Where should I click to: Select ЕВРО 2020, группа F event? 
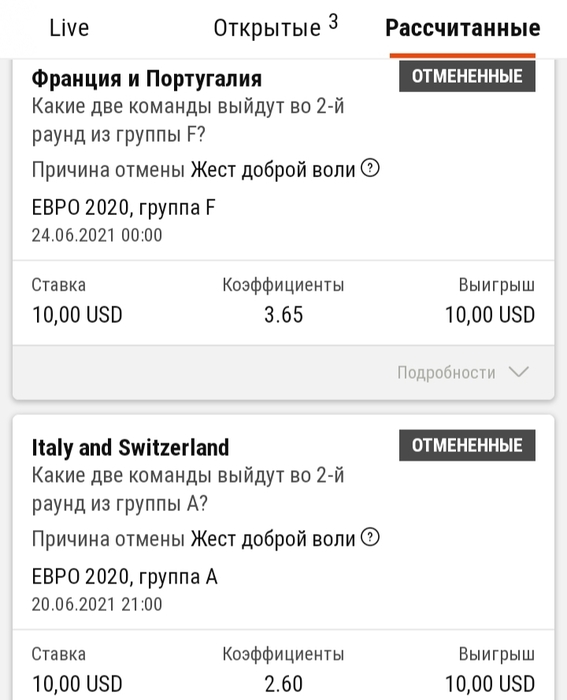[x=123, y=208]
